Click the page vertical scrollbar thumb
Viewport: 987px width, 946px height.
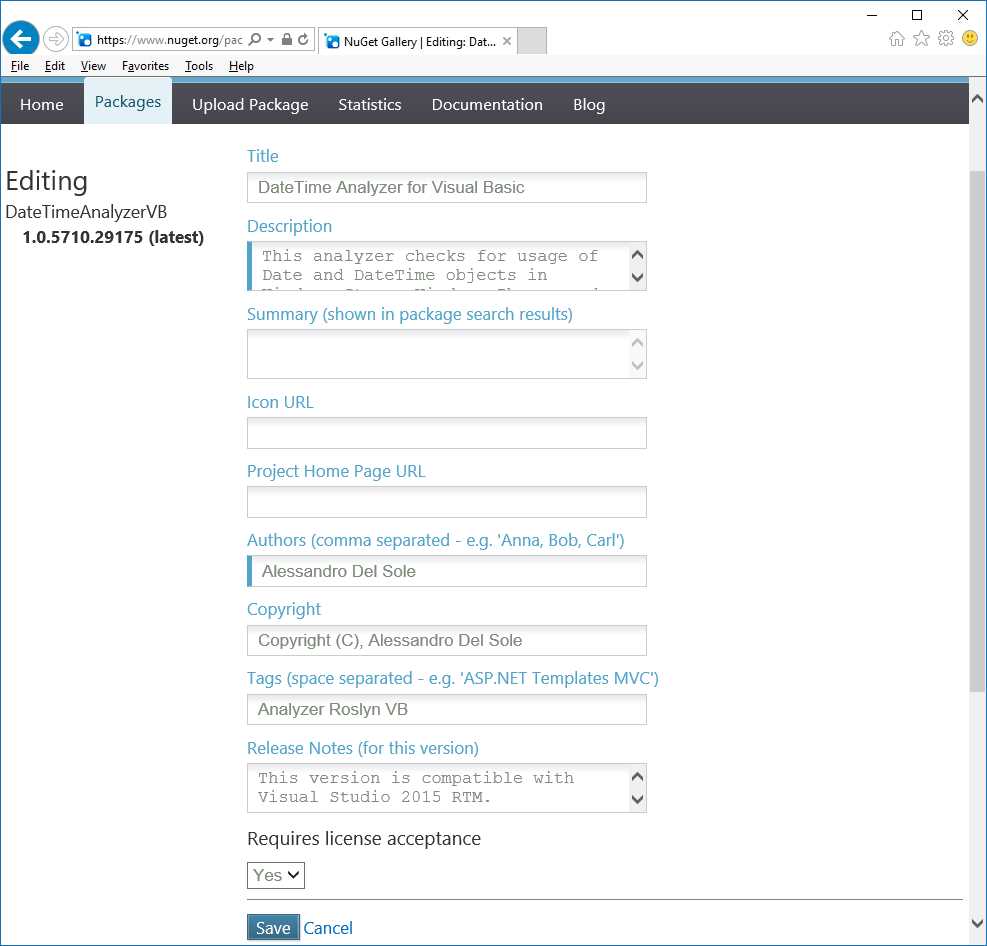click(x=978, y=431)
